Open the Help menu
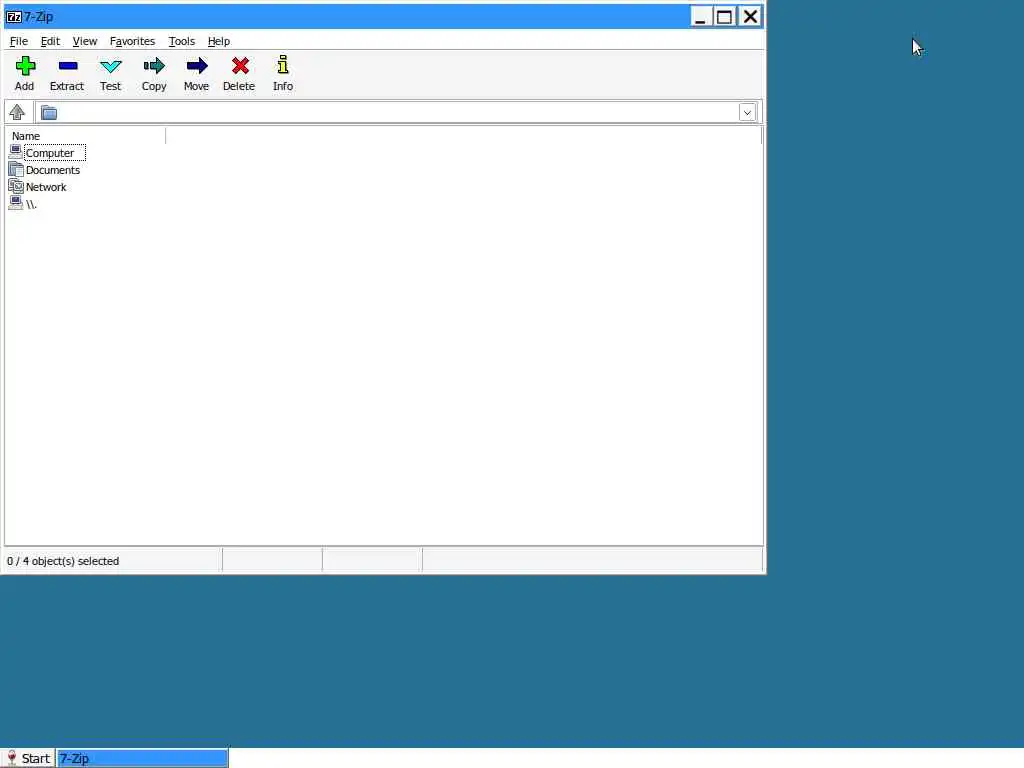 coord(219,41)
